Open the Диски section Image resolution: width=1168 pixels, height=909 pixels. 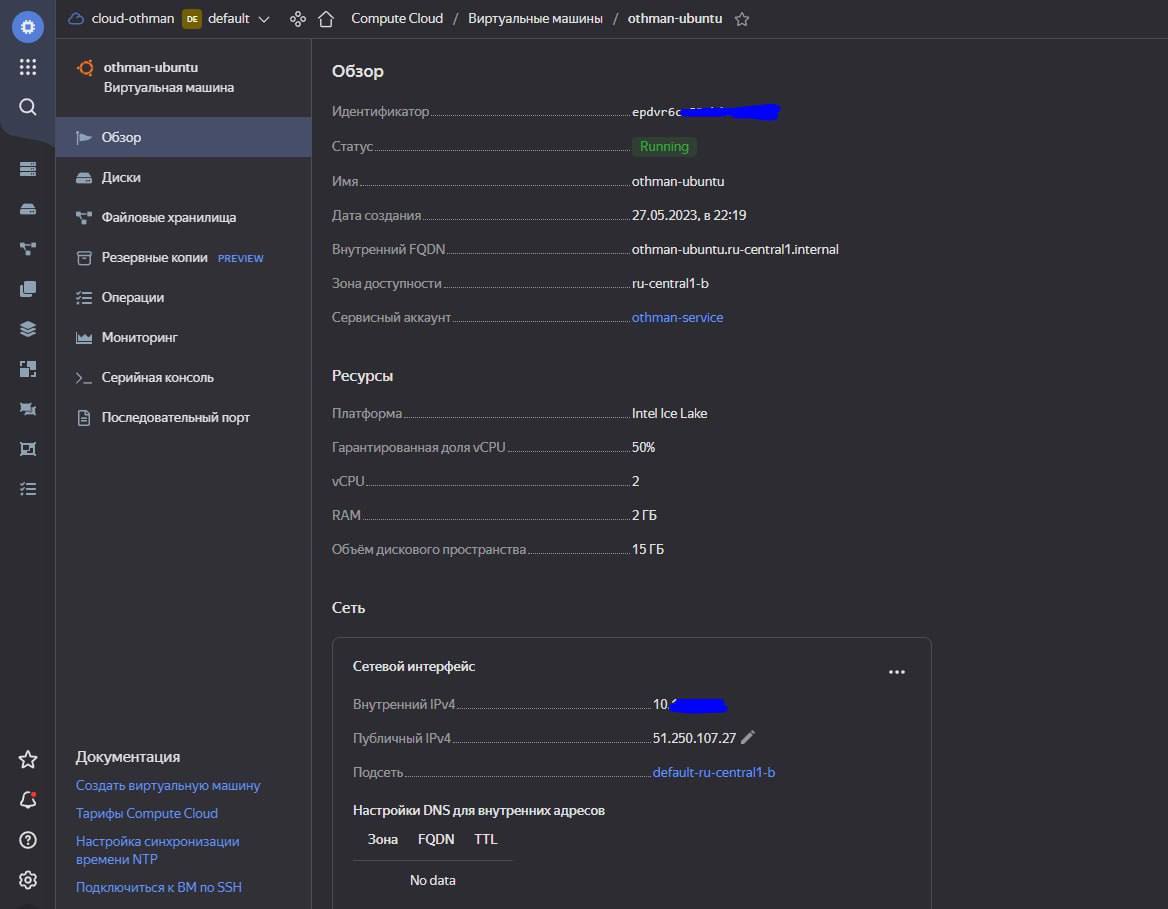(x=183, y=177)
